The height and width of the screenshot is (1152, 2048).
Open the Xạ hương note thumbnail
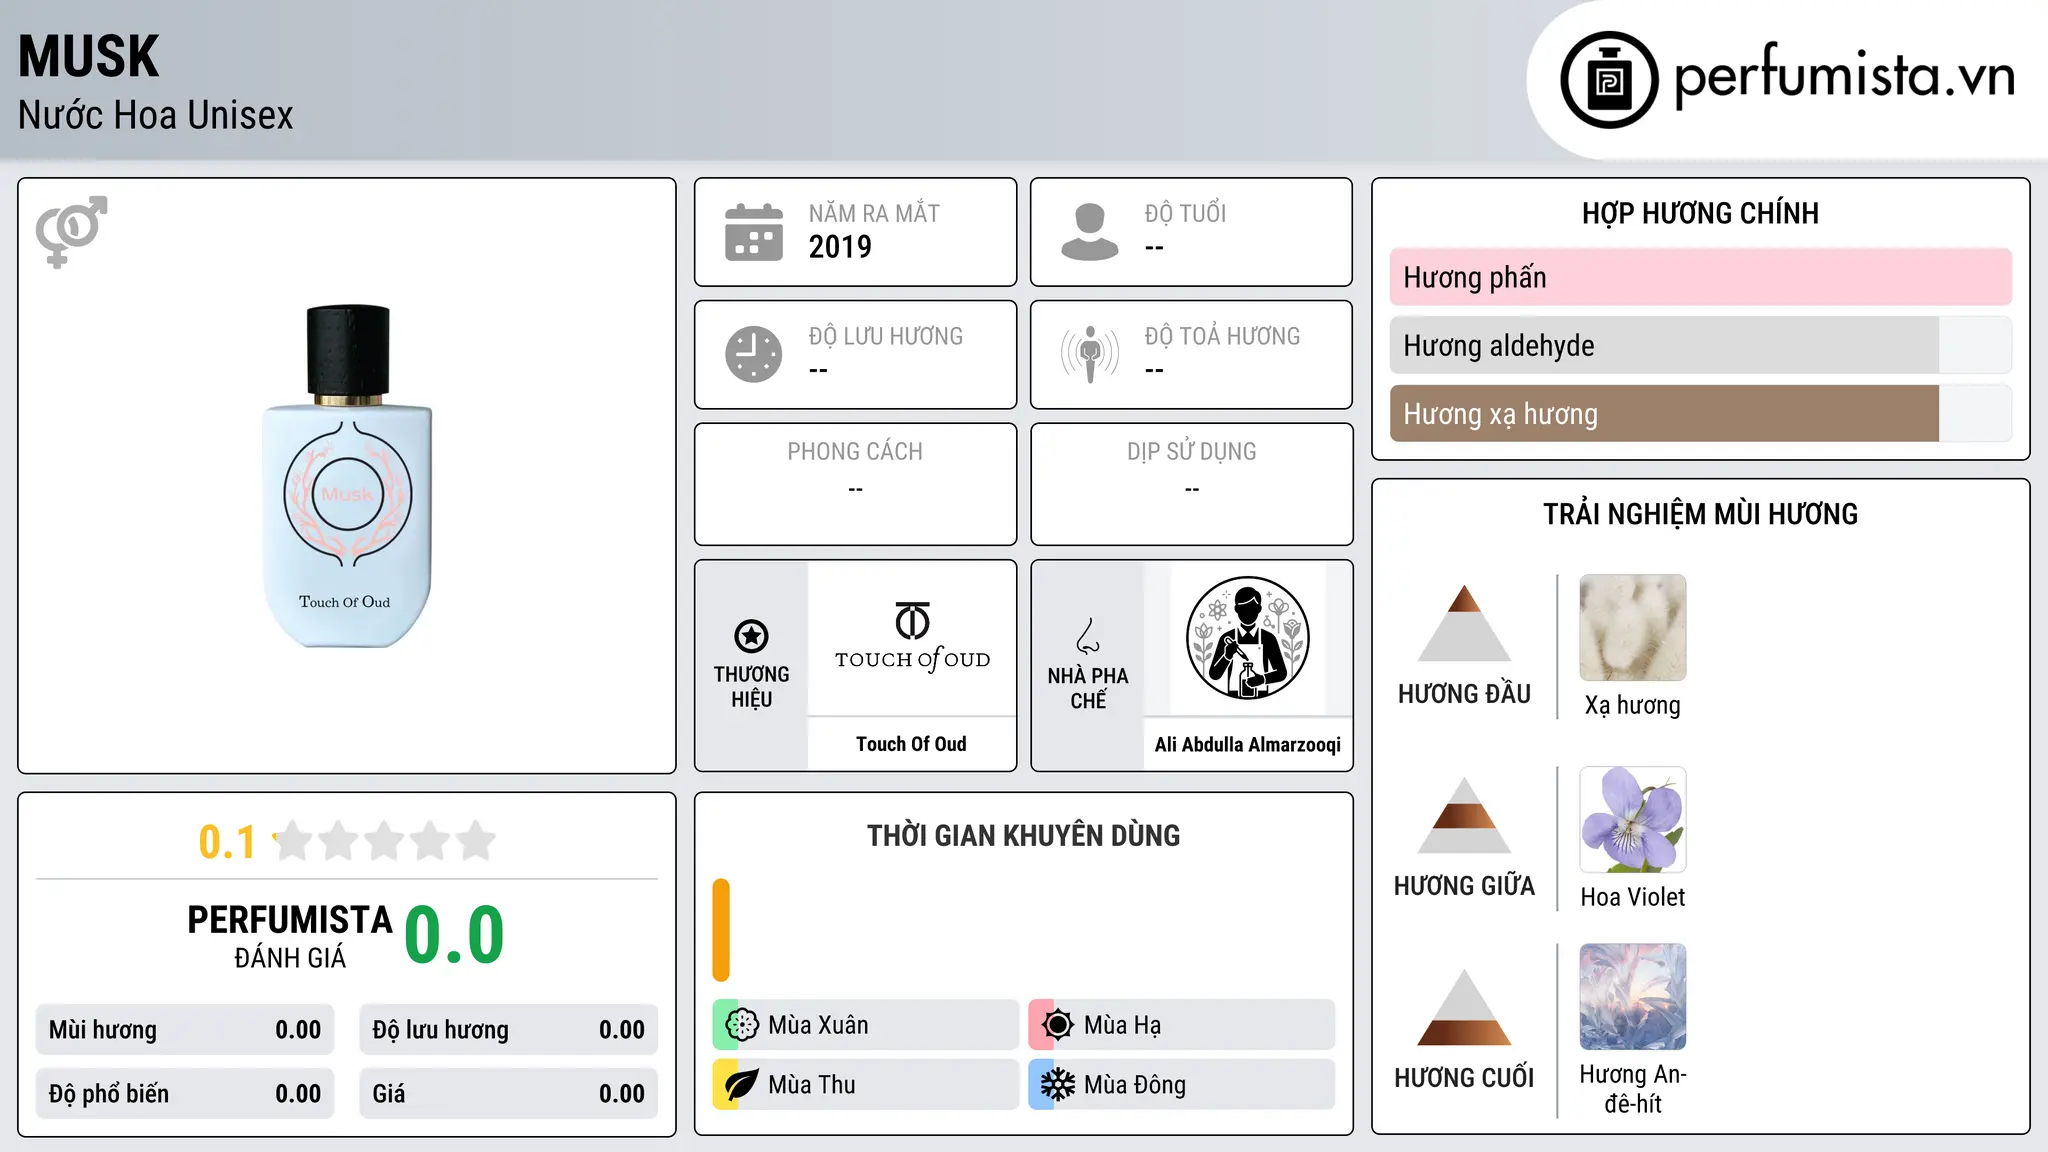[1633, 628]
